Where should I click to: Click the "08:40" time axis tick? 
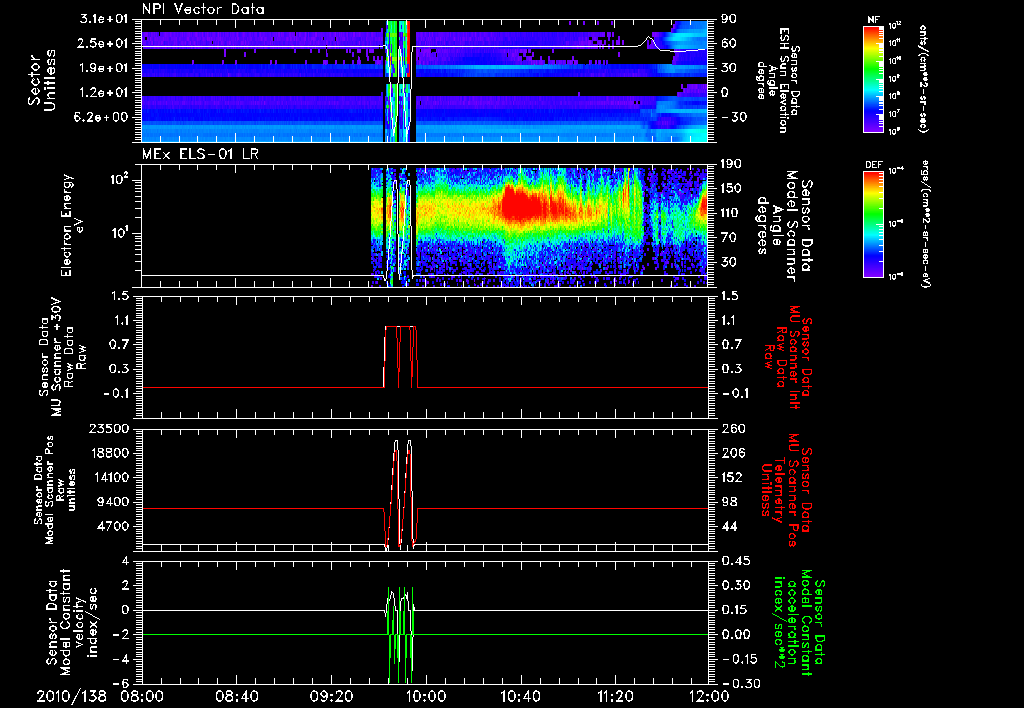click(238, 696)
